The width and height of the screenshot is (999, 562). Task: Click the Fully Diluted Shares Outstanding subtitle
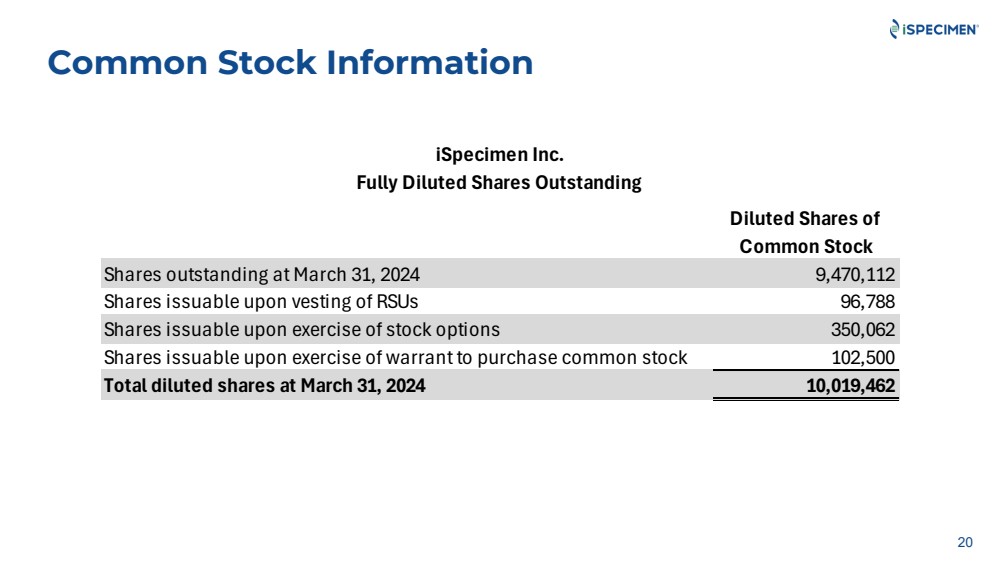(499, 183)
